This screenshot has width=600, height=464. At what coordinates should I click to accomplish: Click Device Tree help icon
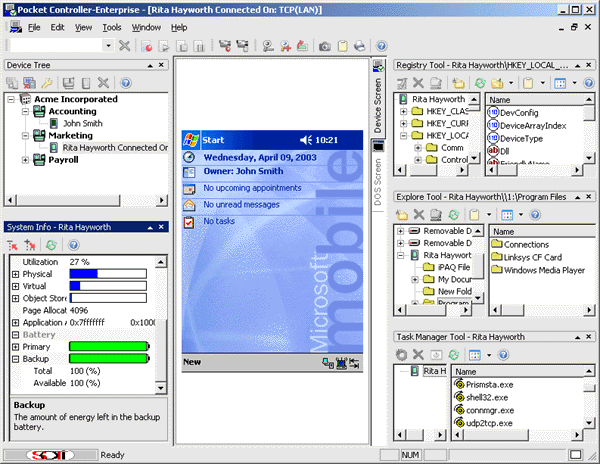pyautogui.click(x=126, y=83)
